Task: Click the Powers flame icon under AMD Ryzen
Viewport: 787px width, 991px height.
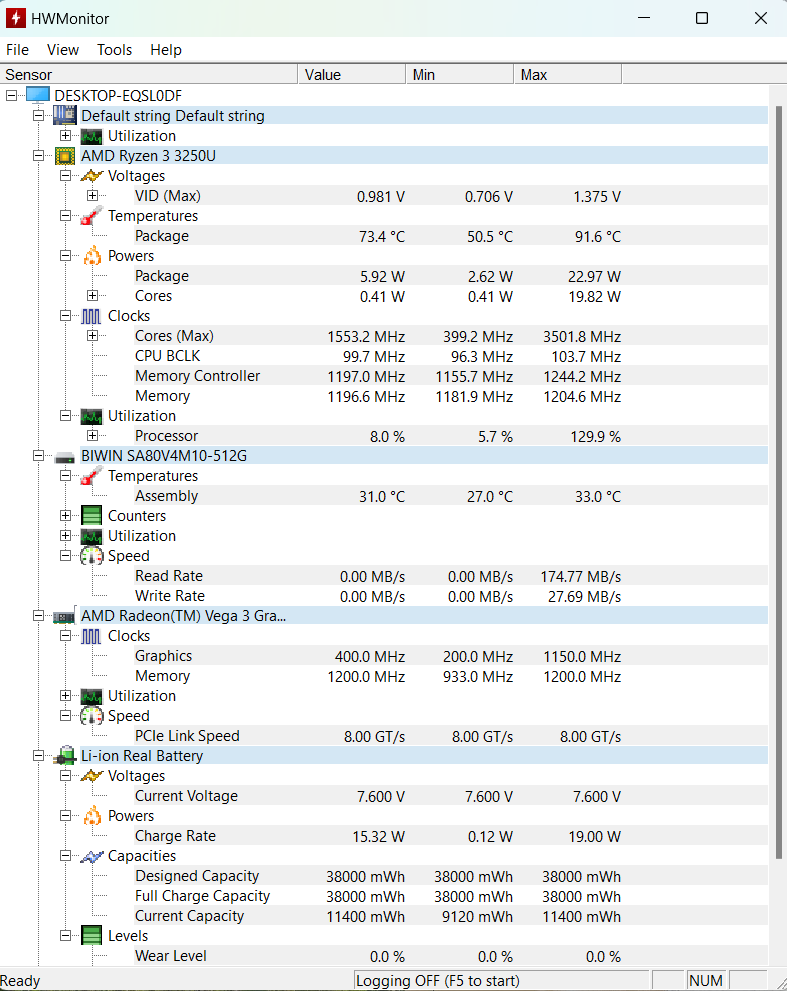Action: coord(92,256)
